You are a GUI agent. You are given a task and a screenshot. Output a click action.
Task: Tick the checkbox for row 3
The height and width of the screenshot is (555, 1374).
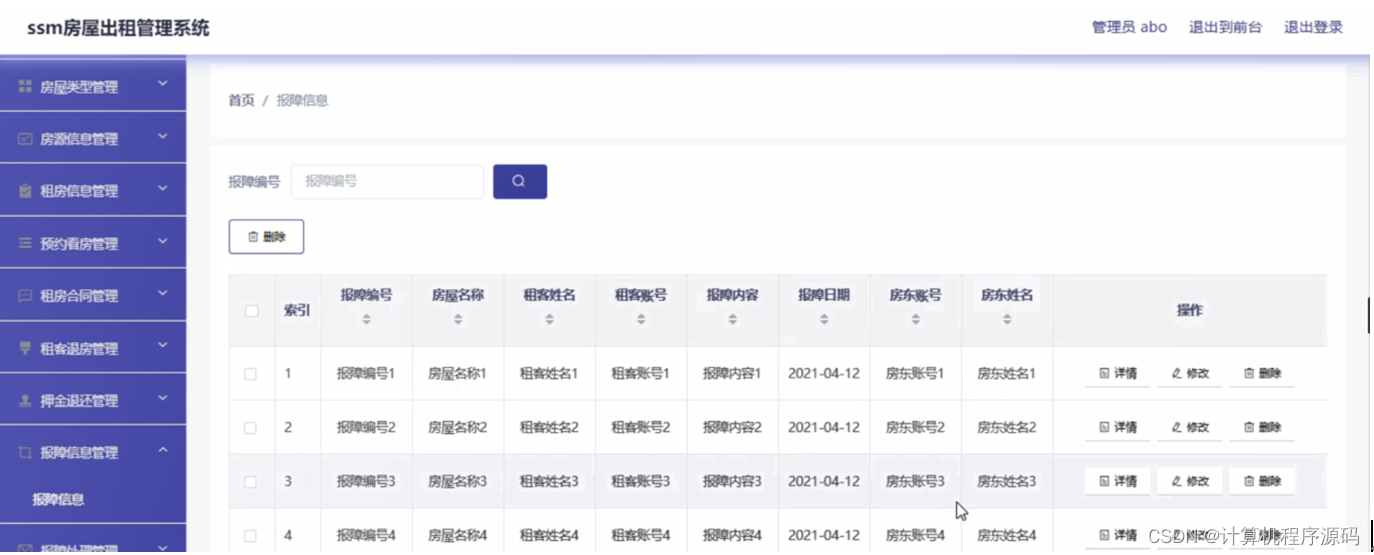click(x=250, y=482)
